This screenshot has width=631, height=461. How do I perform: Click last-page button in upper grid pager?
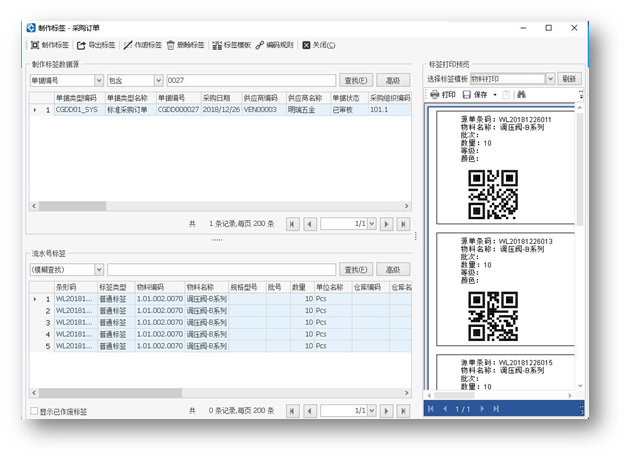pyautogui.click(x=403, y=224)
